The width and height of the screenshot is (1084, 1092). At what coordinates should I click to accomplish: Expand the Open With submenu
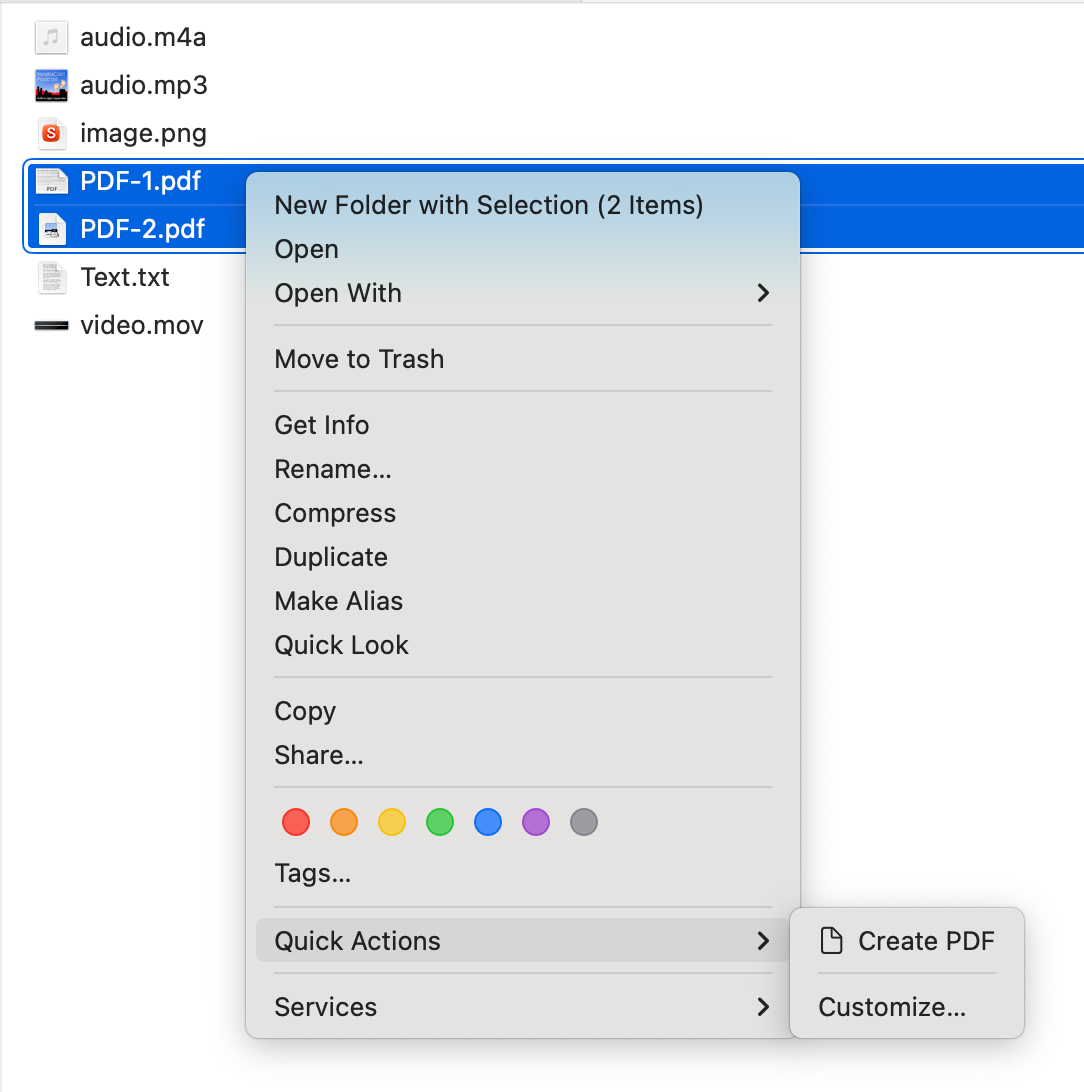click(763, 293)
